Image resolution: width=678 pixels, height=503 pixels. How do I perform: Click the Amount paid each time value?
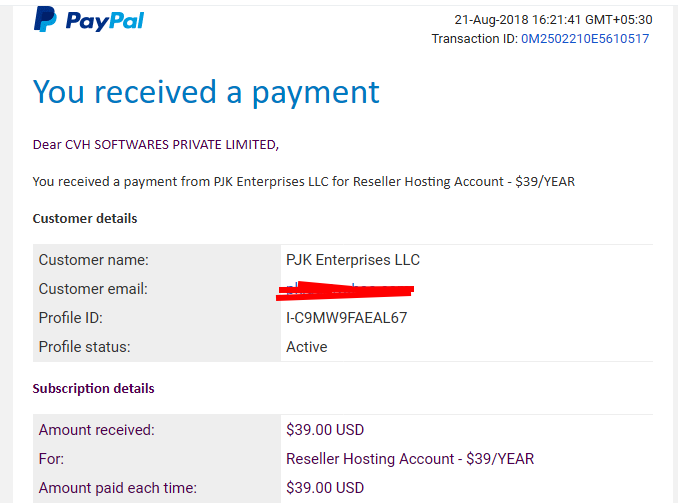coord(325,488)
